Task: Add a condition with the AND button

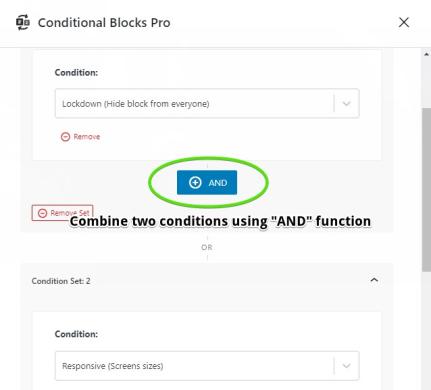Action: coord(207,182)
